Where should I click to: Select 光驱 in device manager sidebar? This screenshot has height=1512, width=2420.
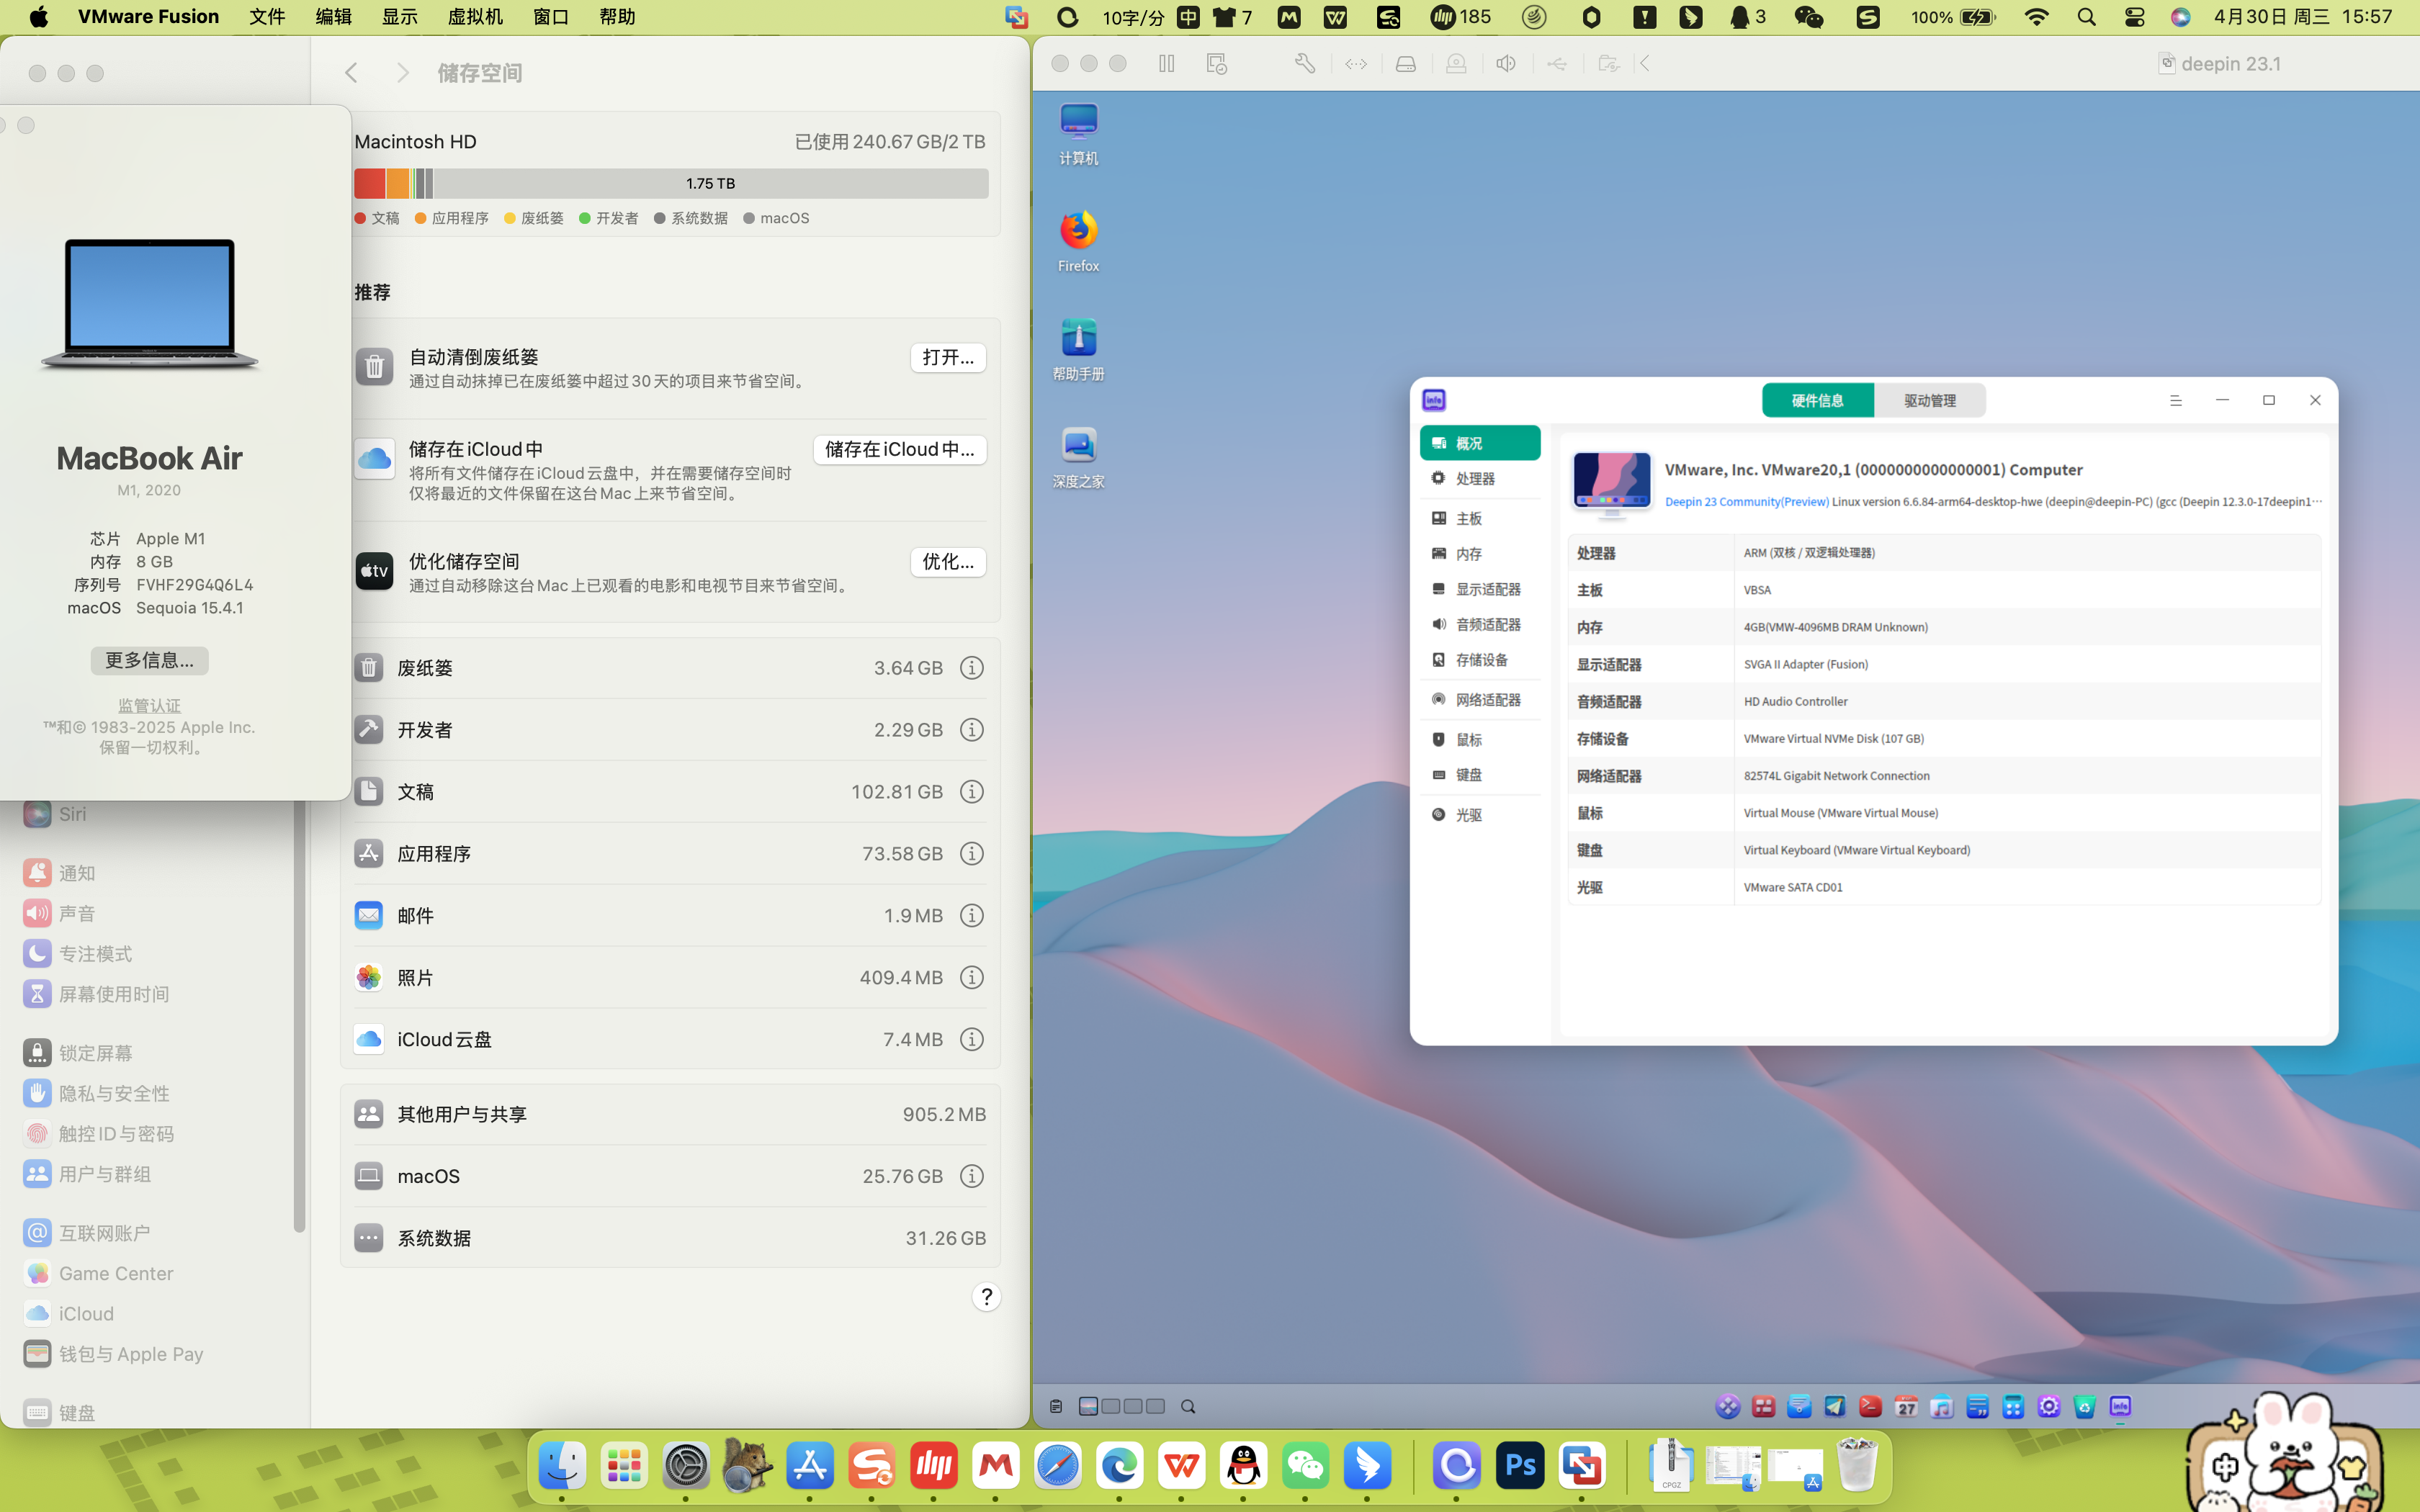[x=1479, y=815]
